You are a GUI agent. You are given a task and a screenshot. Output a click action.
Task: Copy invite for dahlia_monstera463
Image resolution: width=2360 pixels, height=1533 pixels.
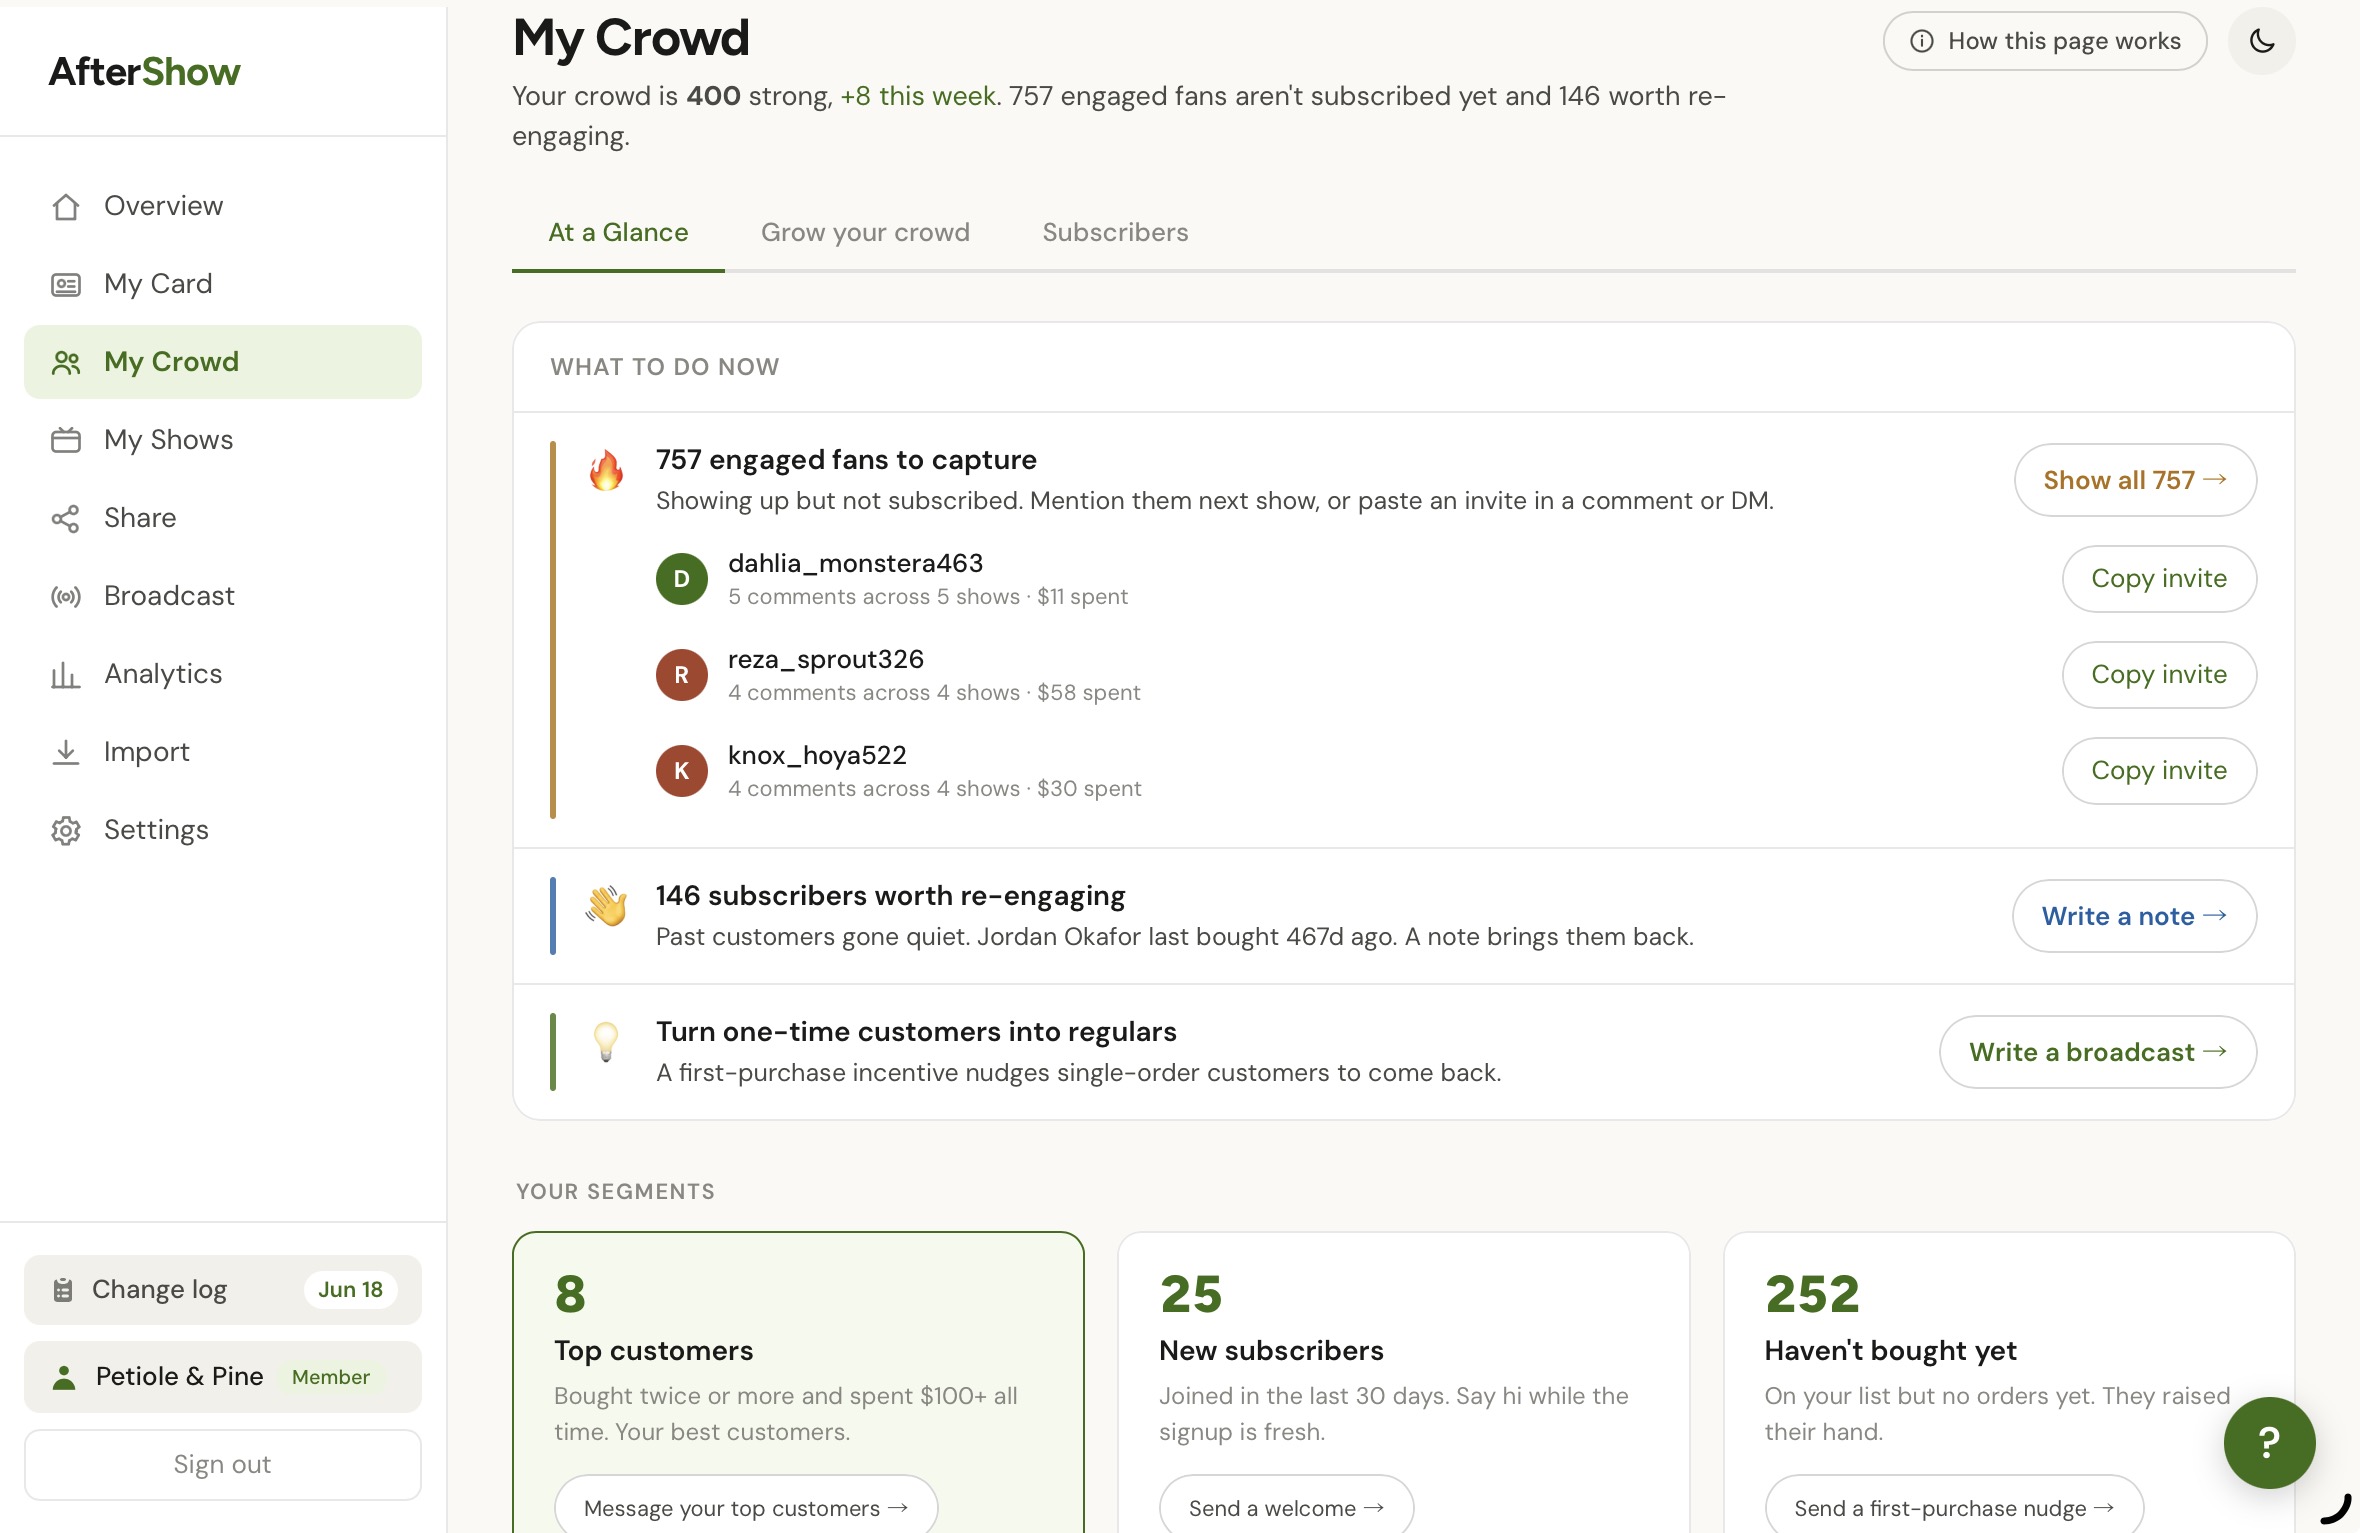point(2159,579)
